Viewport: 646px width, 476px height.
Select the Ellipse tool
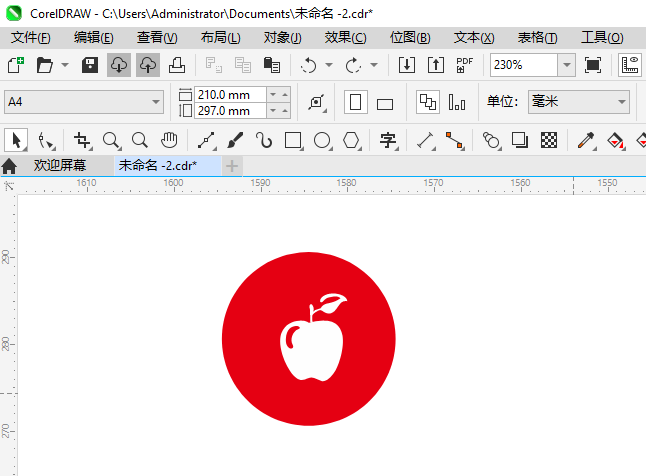(x=322, y=140)
